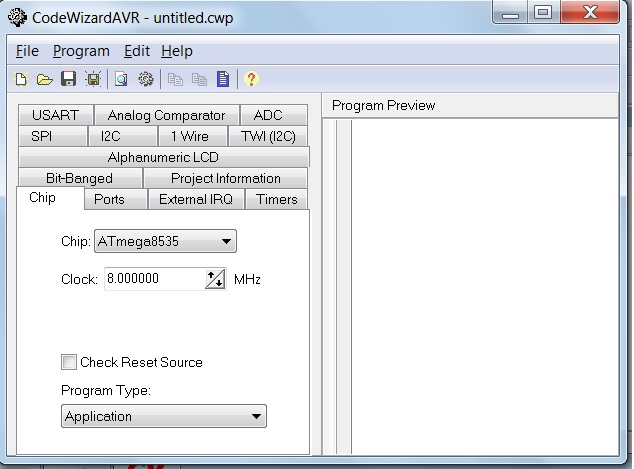634x469 pixels.
Task: Switch to the ADC tab
Action: pyautogui.click(x=274, y=115)
